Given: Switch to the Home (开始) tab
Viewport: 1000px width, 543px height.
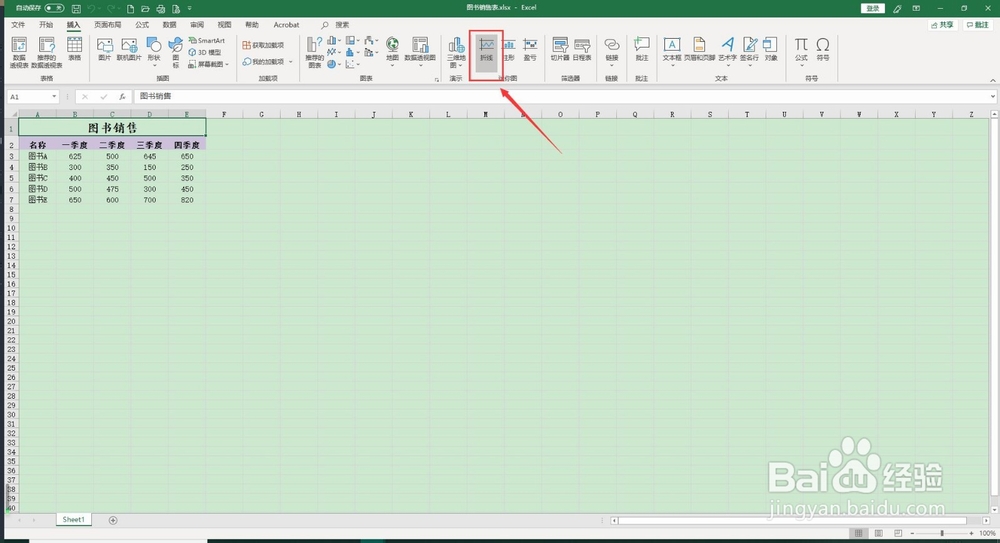Looking at the screenshot, I should 46,25.
